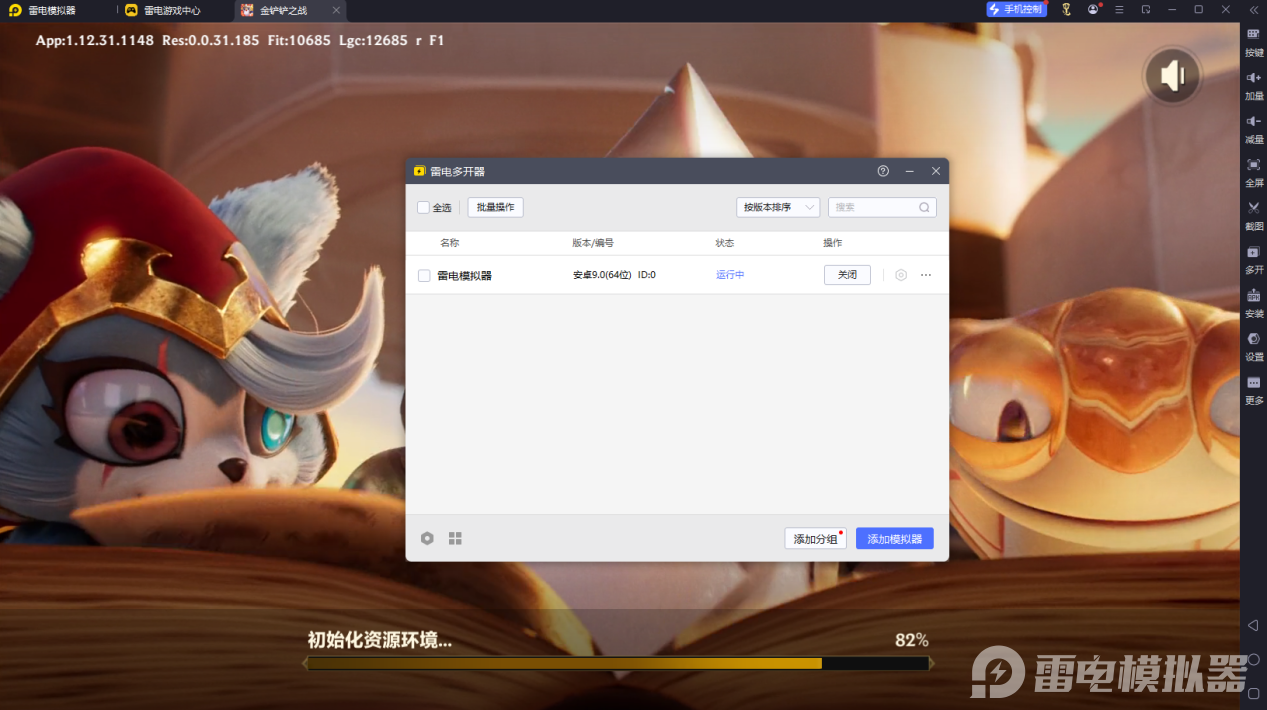This screenshot has width=1267, height=710.
Task: Click search magnifier icon in multi-opener
Action: (925, 208)
